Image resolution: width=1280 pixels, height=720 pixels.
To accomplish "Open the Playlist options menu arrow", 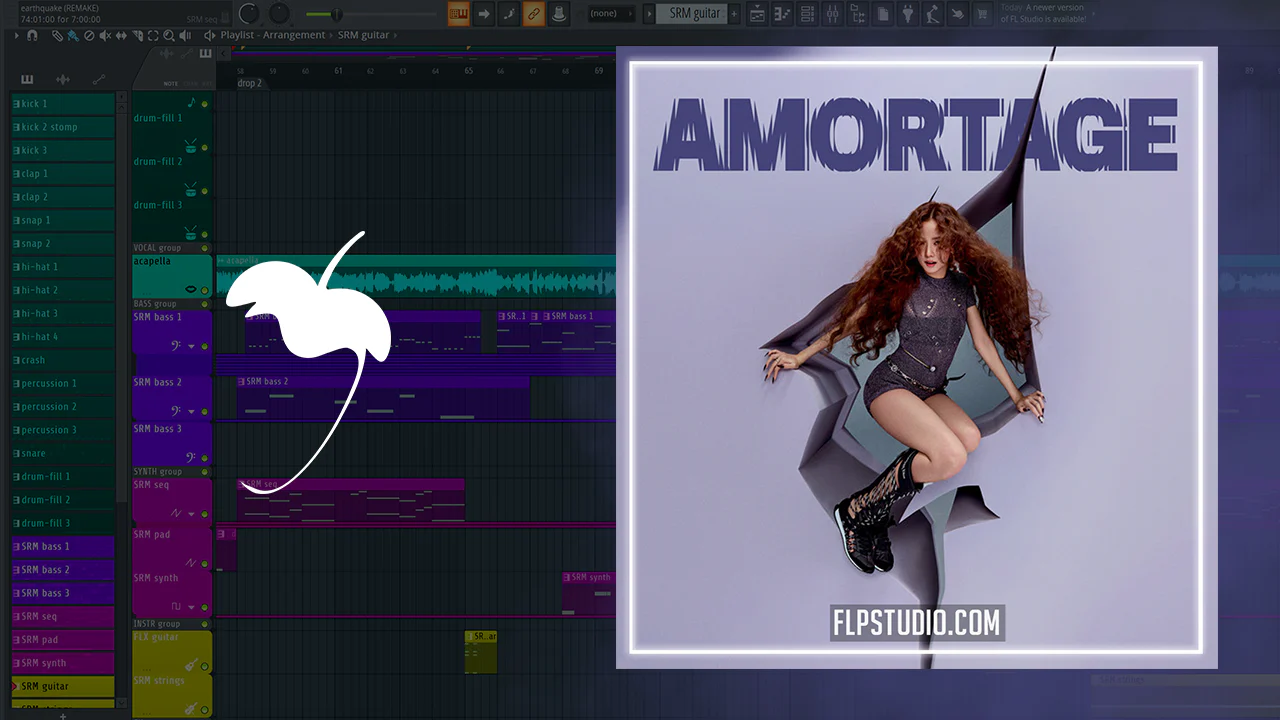I will (16, 35).
